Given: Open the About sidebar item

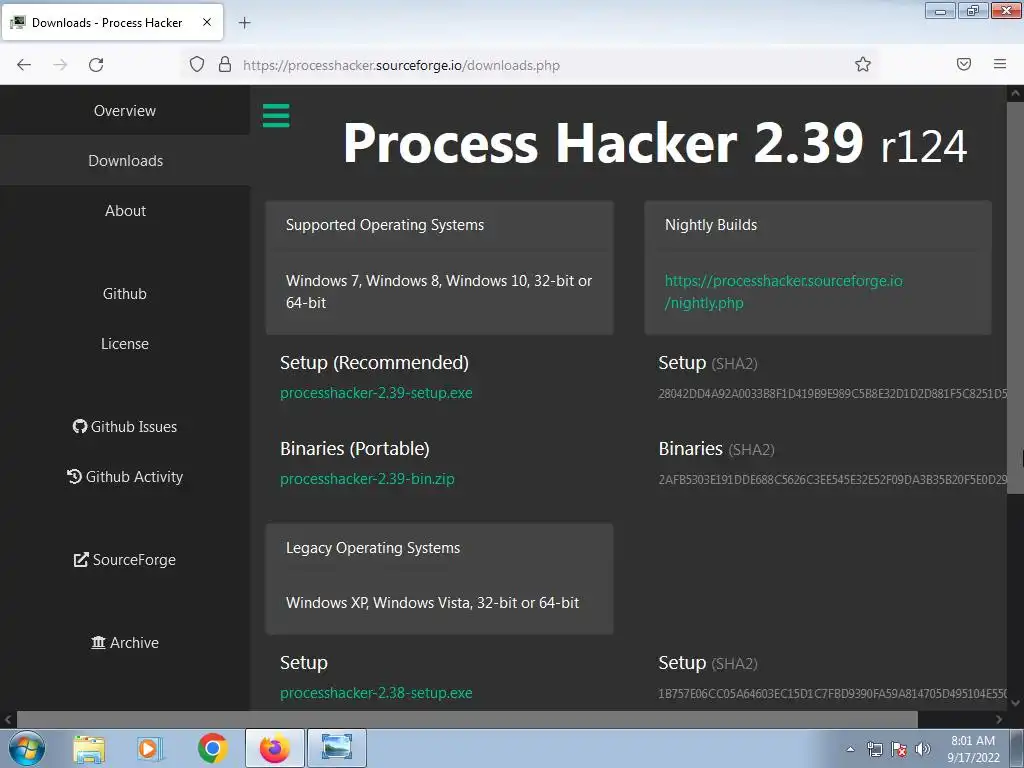Looking at the screenshot, I should 125,210.
